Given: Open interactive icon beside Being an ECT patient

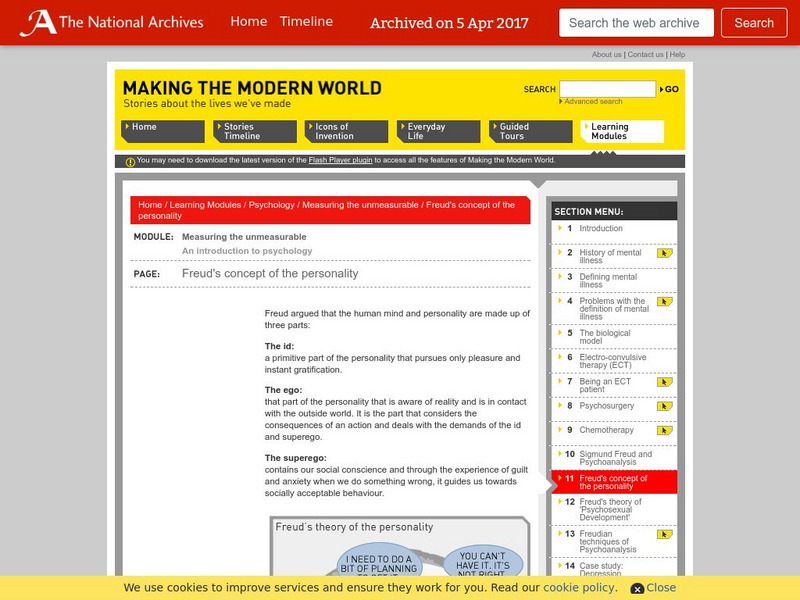Looking at the screenshot, I should pyautogui.click(x=664, y=382).
